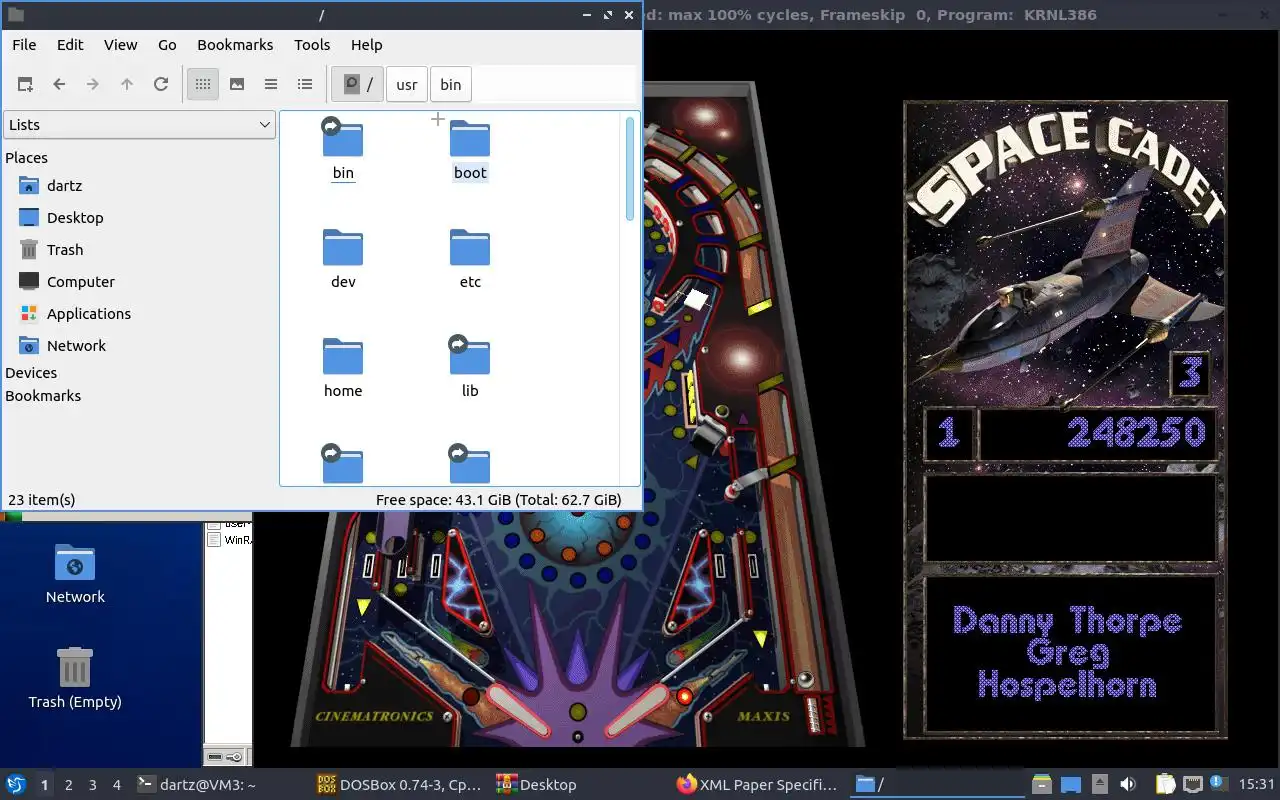Click the score 248250 in pinball
The height and width of the screenshot is (800, 1280).
click(x=1136, y=433)
